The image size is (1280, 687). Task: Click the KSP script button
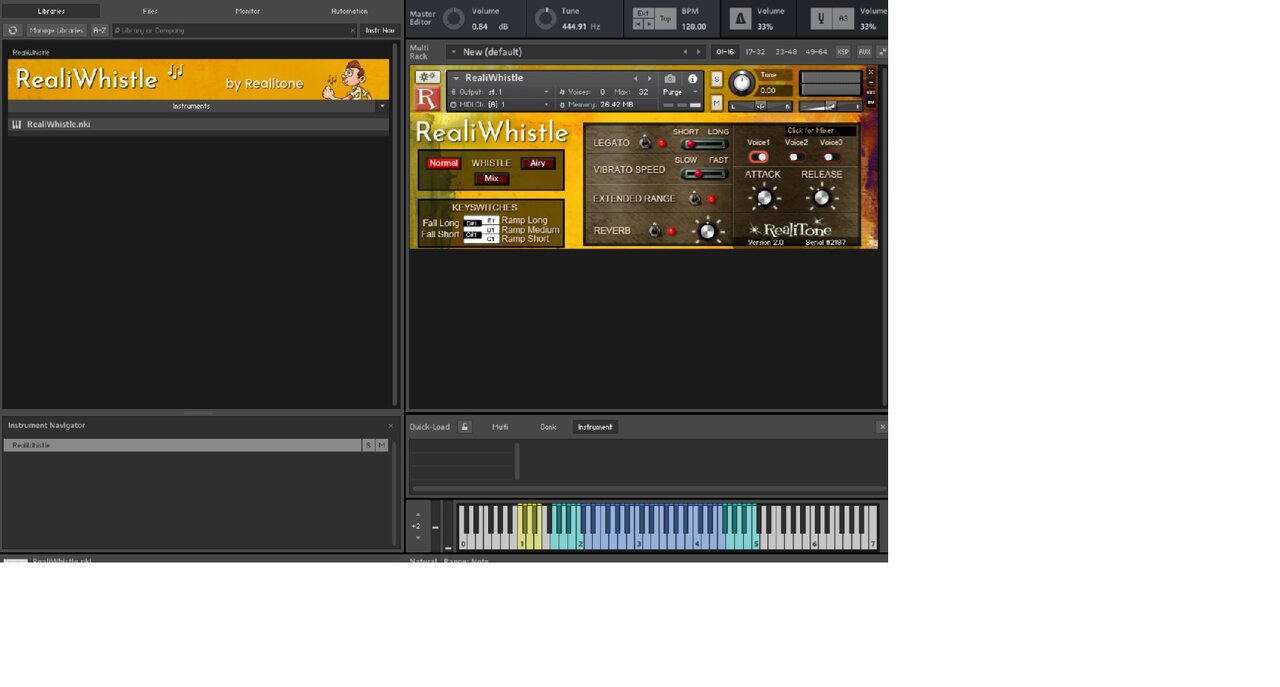843,52
